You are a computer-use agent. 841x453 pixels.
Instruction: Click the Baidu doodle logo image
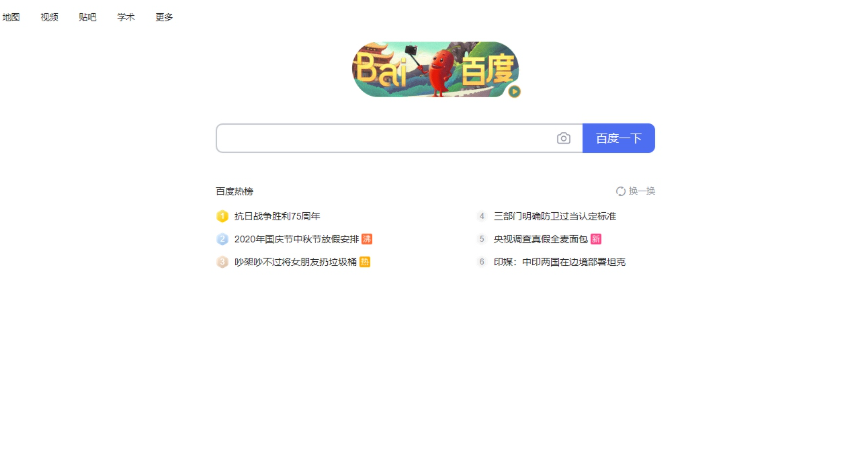[436, 70]
